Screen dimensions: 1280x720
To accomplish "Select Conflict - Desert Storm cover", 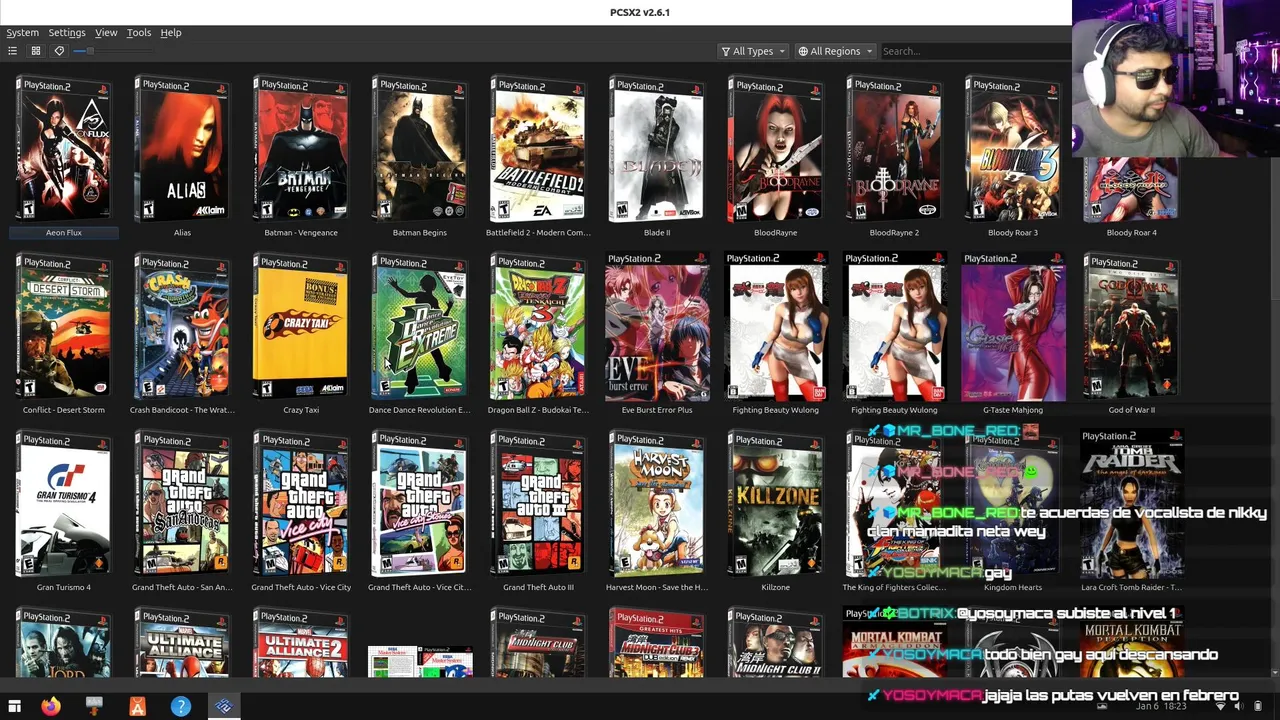I will click(64, 327).
